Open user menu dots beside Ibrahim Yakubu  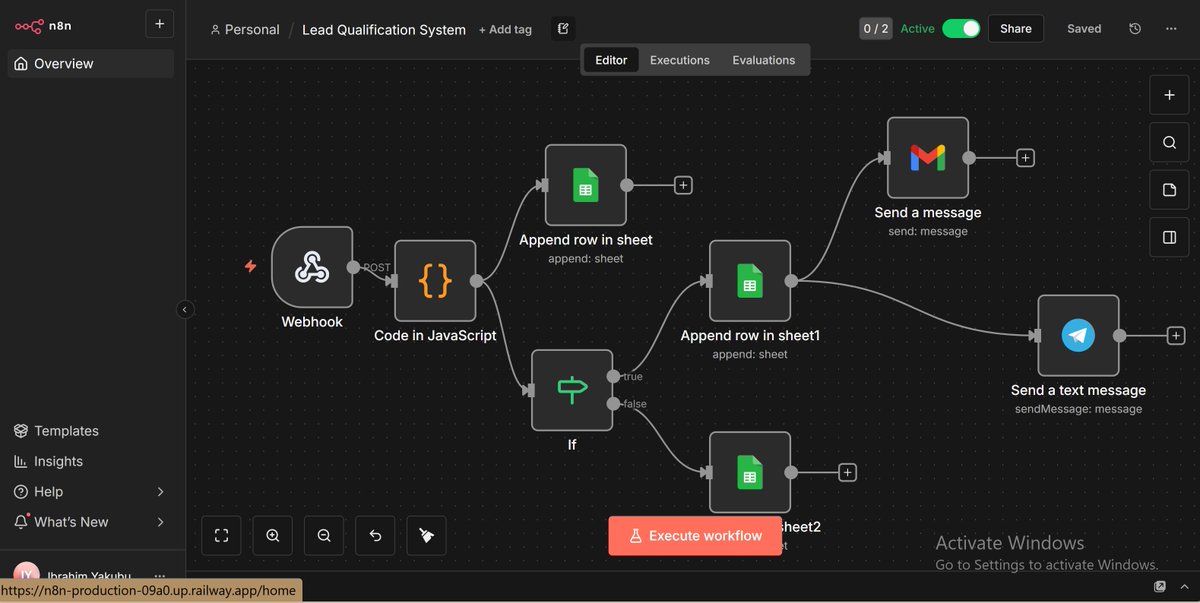pos(160,576)
